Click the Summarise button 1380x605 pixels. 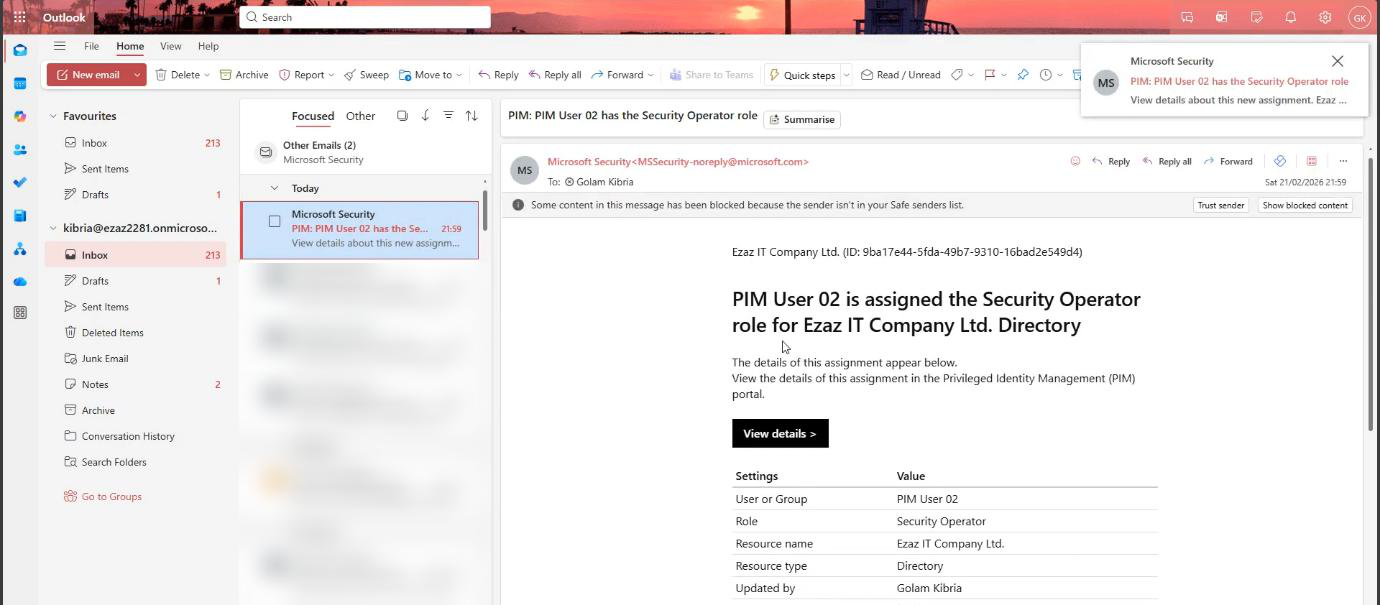coord(802,119)
